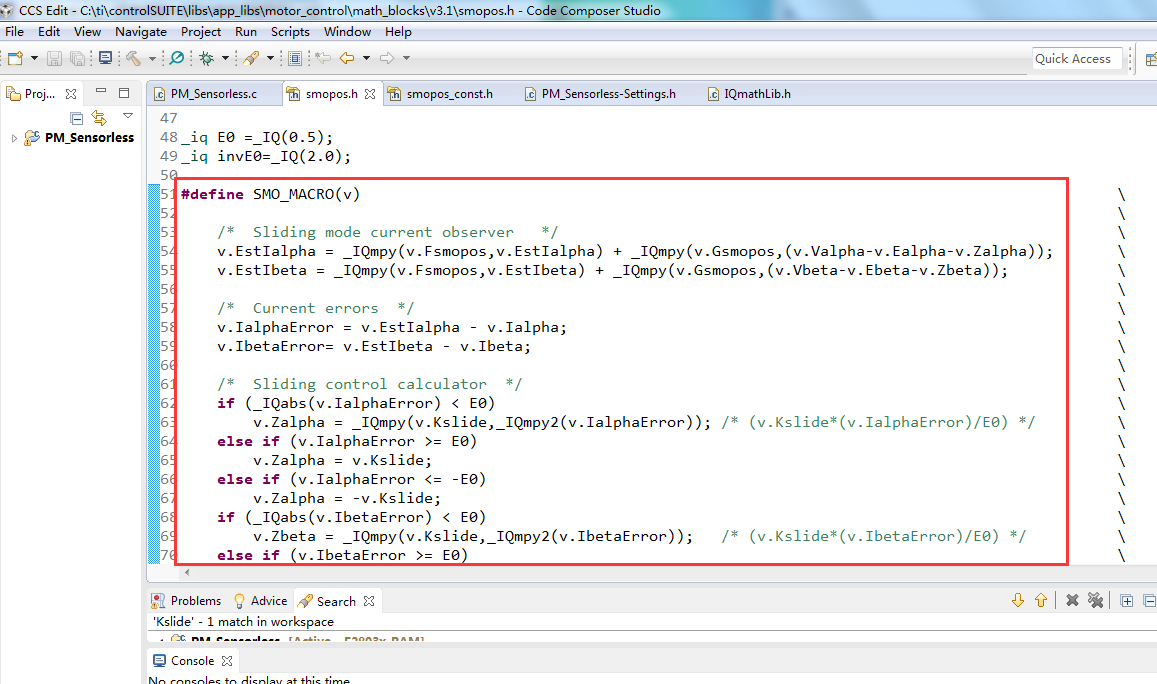Collapse all items in Project Explorer
Image resolution: width=1157 pixels, height=684 pixels.
[76, 117]
